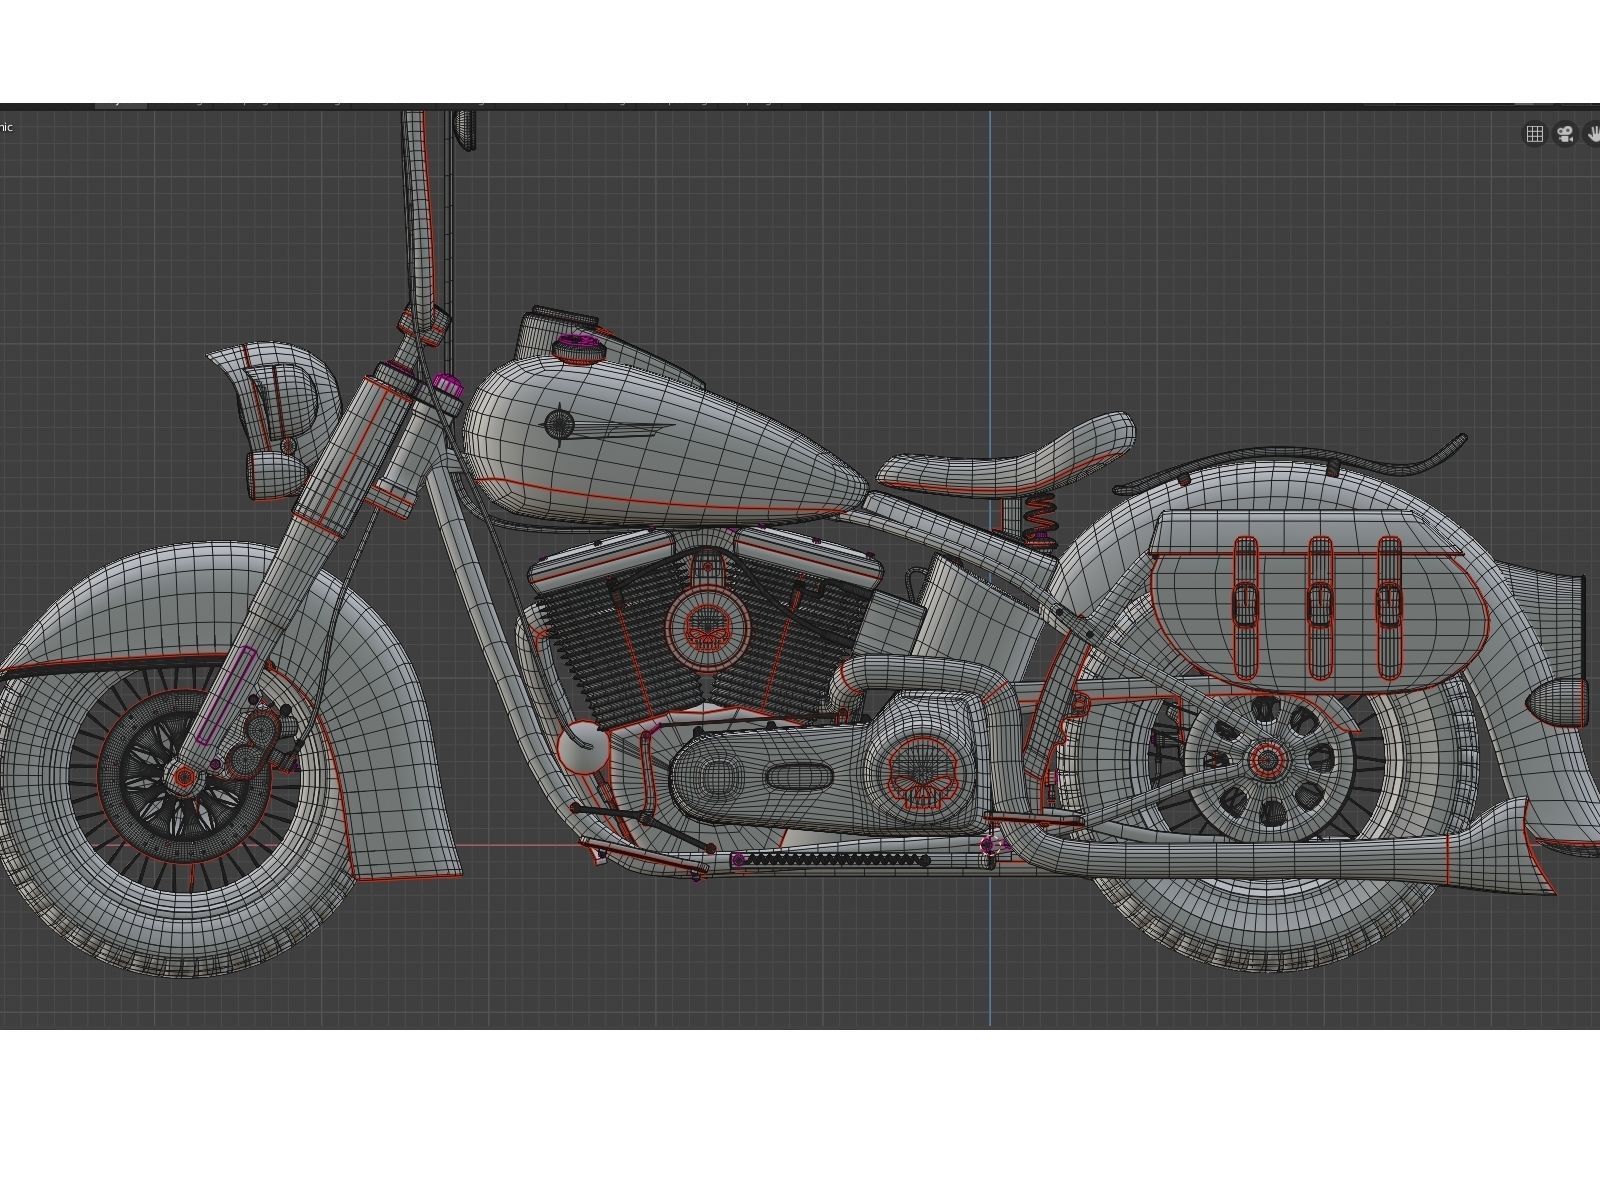Screen dimensions: 1600x1200
Task: Toggle orthographic grid view button
Action: (1535, 134)
